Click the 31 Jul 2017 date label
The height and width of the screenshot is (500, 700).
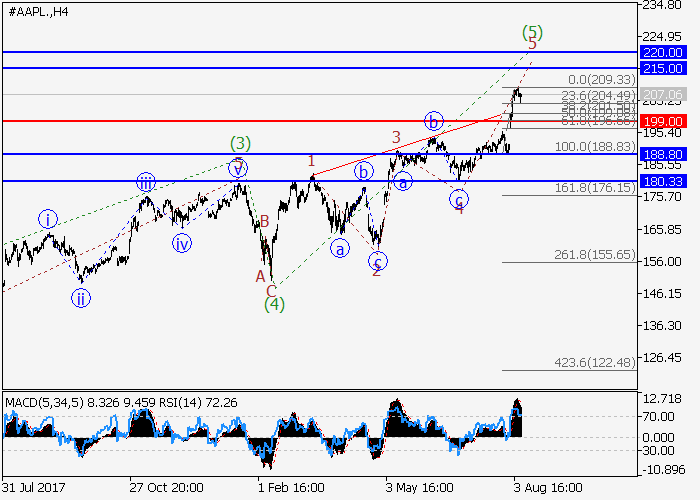33,487
